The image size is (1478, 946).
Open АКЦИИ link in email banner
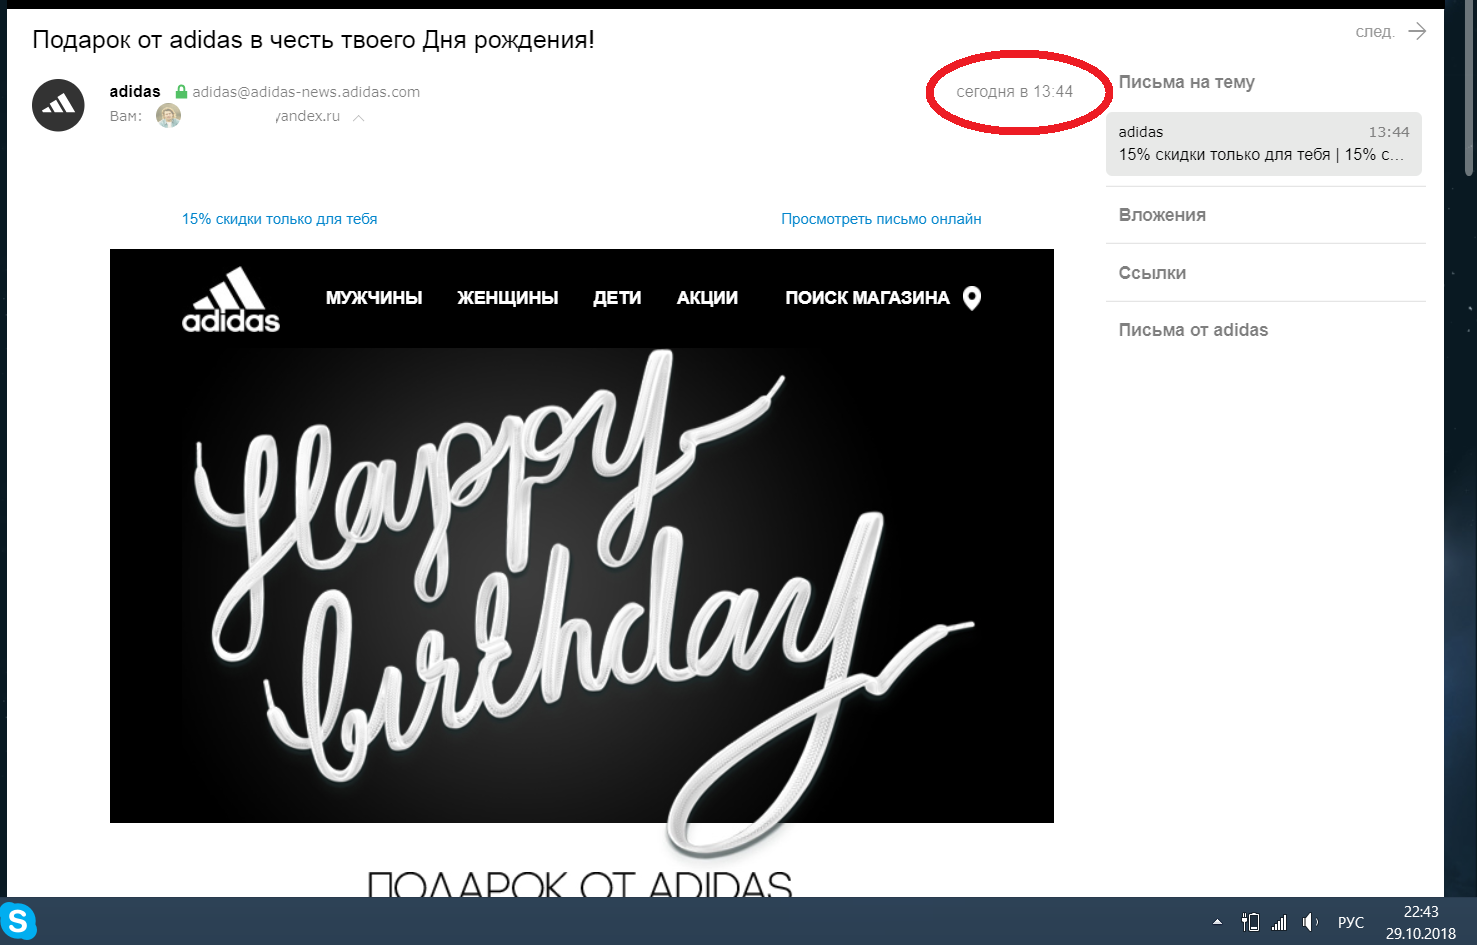coord(707,298)
